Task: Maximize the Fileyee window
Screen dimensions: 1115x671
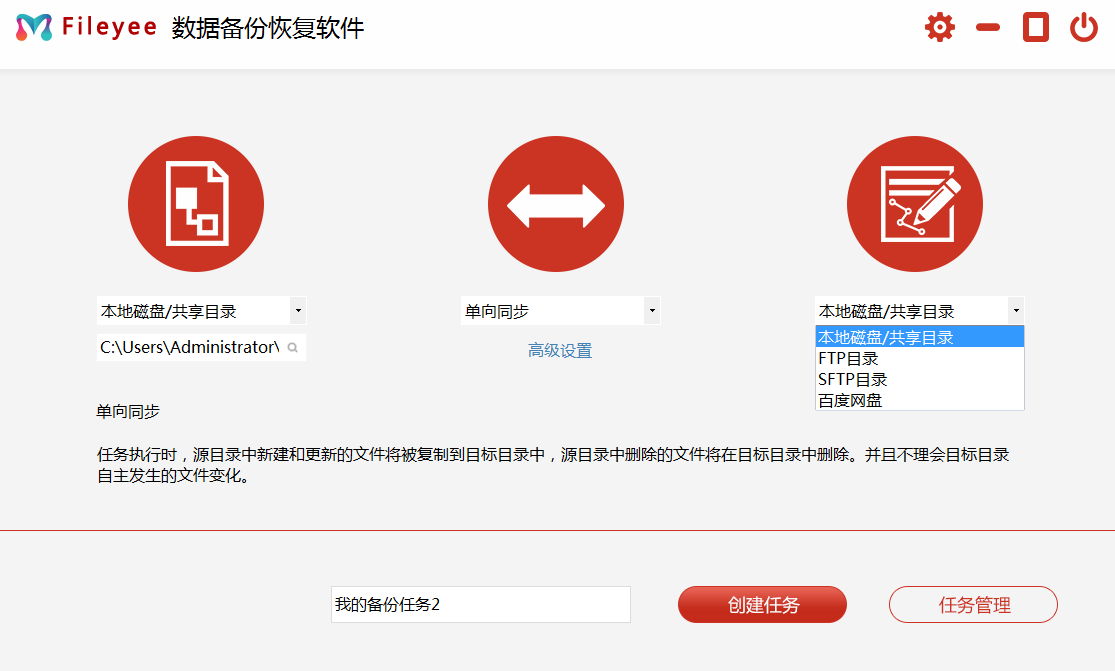Action: pos(1036,27)
